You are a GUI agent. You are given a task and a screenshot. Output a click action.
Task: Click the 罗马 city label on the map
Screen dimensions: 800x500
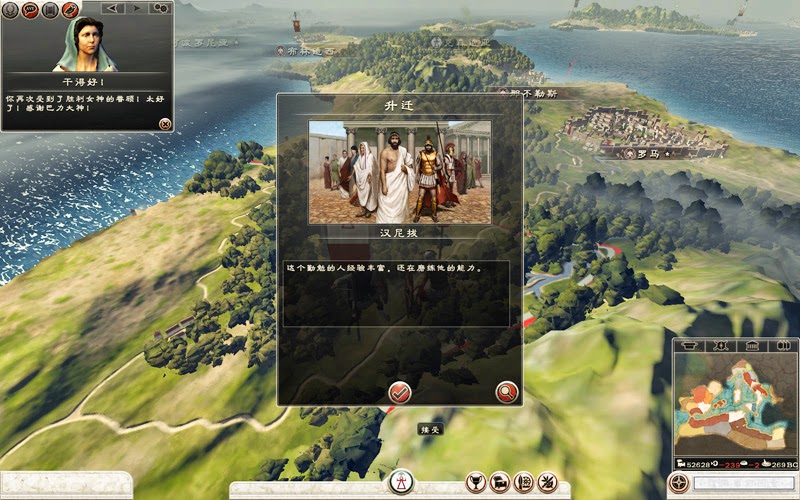point(648,154)
